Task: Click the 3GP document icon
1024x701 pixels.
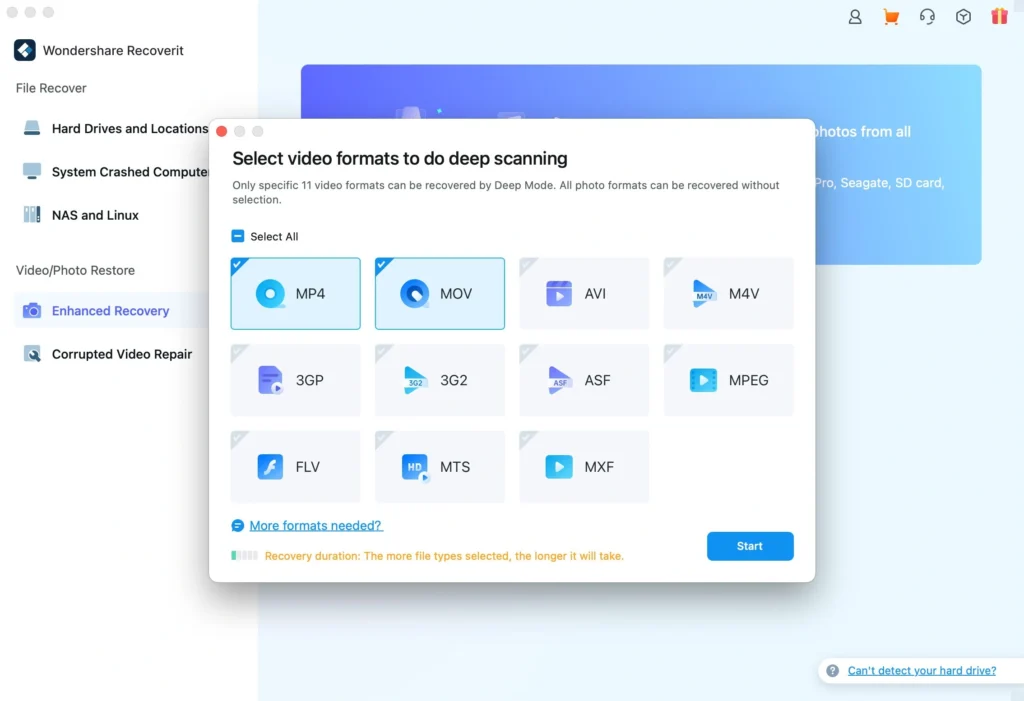Action: click(270, 380)
